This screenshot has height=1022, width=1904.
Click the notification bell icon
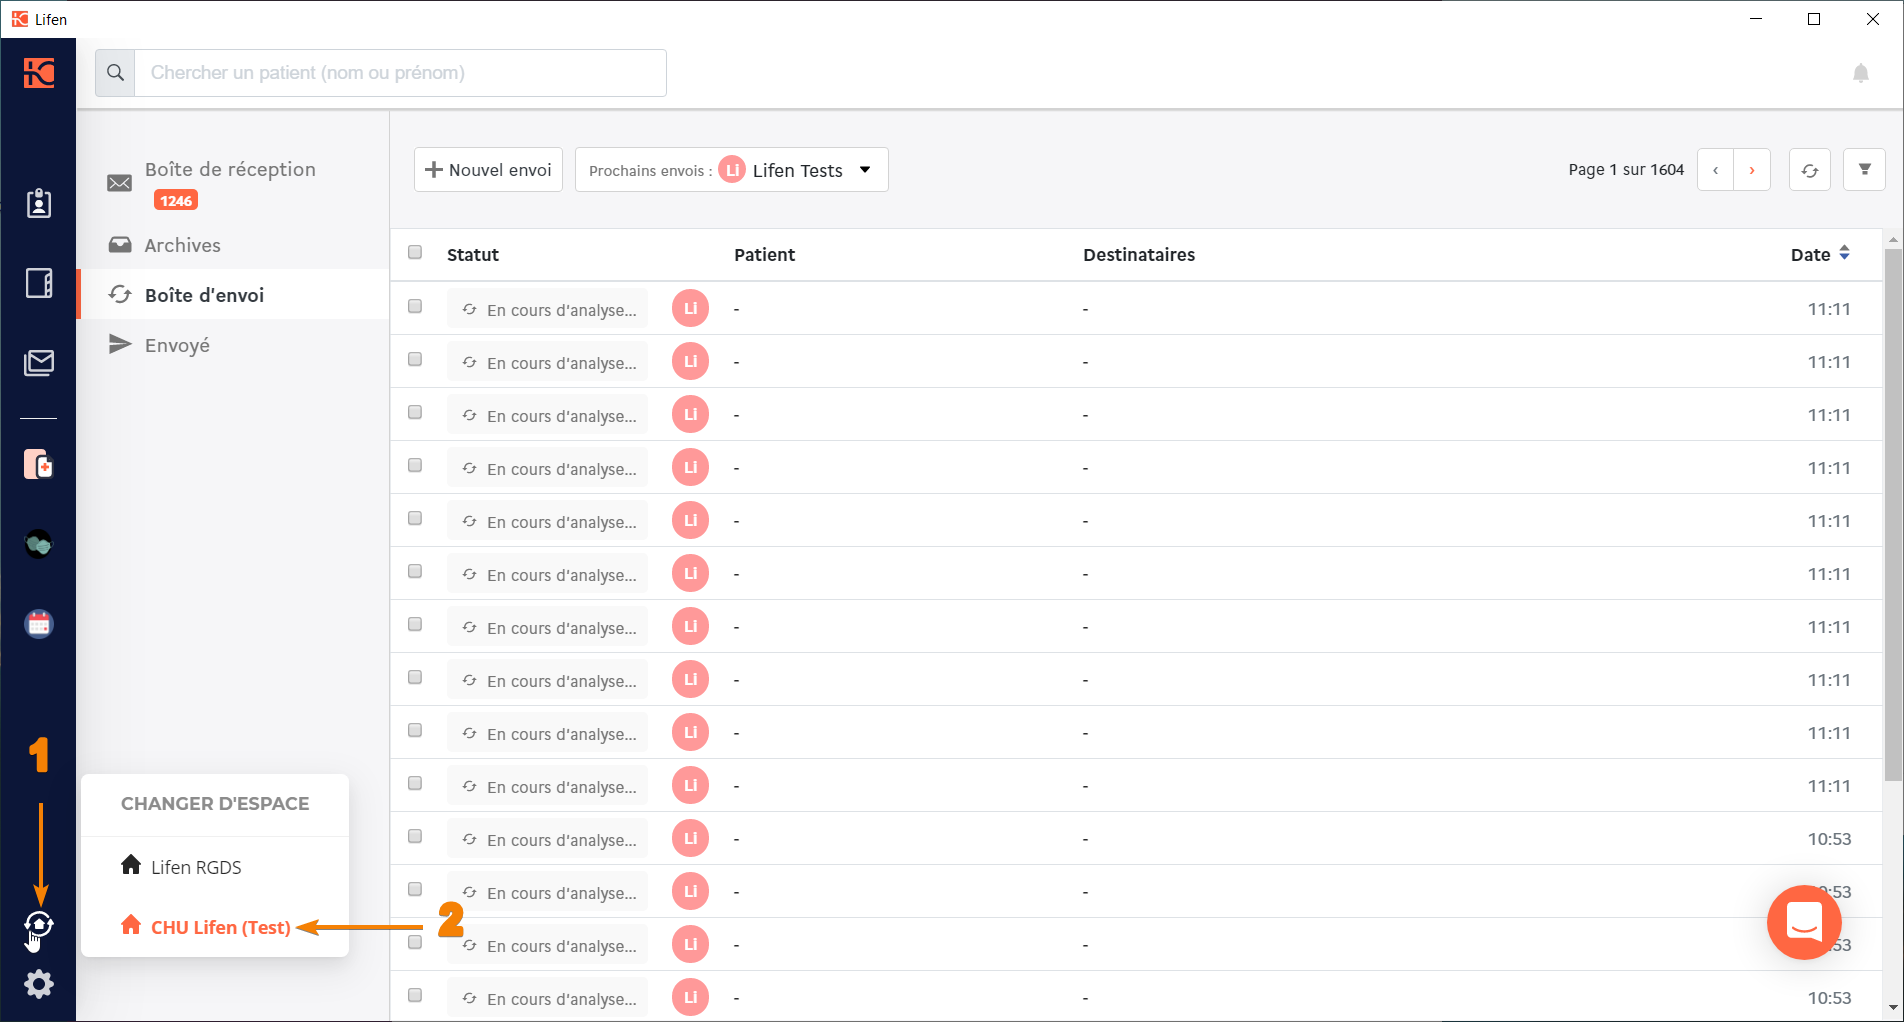click(x=1861, y=73)
